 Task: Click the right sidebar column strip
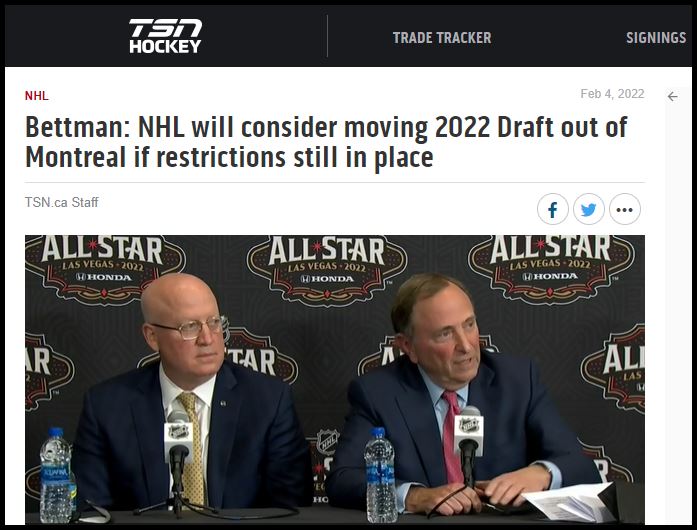point(678,305)
